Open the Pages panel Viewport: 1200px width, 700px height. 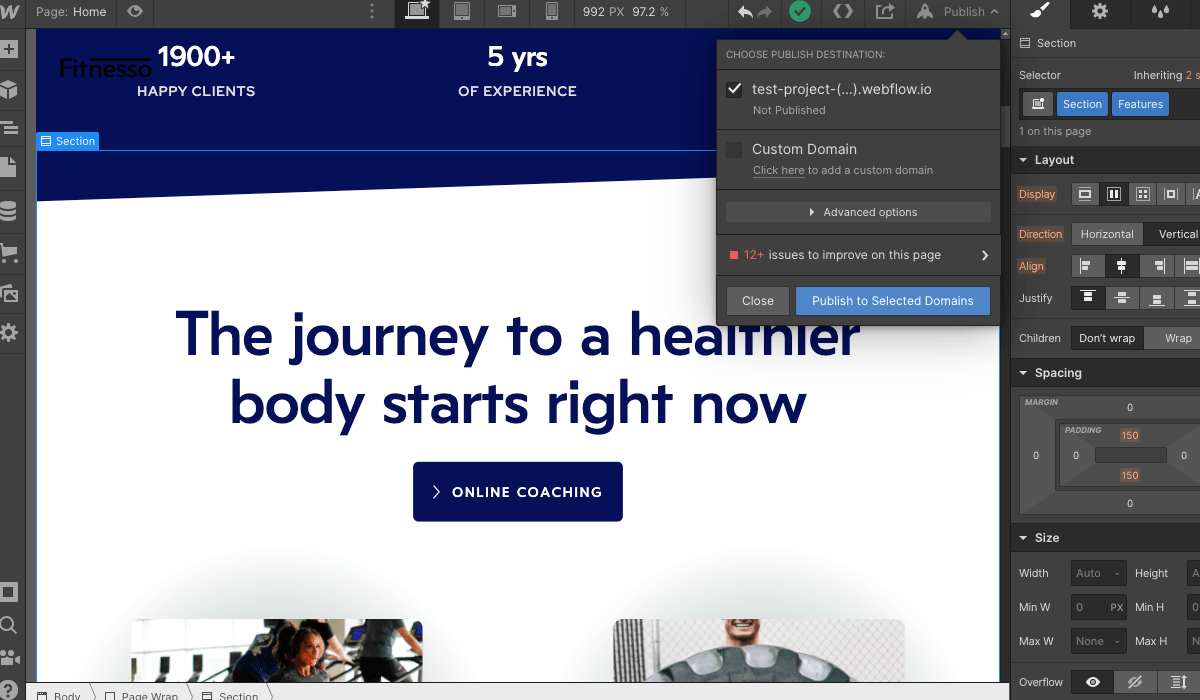coord(9,166)
